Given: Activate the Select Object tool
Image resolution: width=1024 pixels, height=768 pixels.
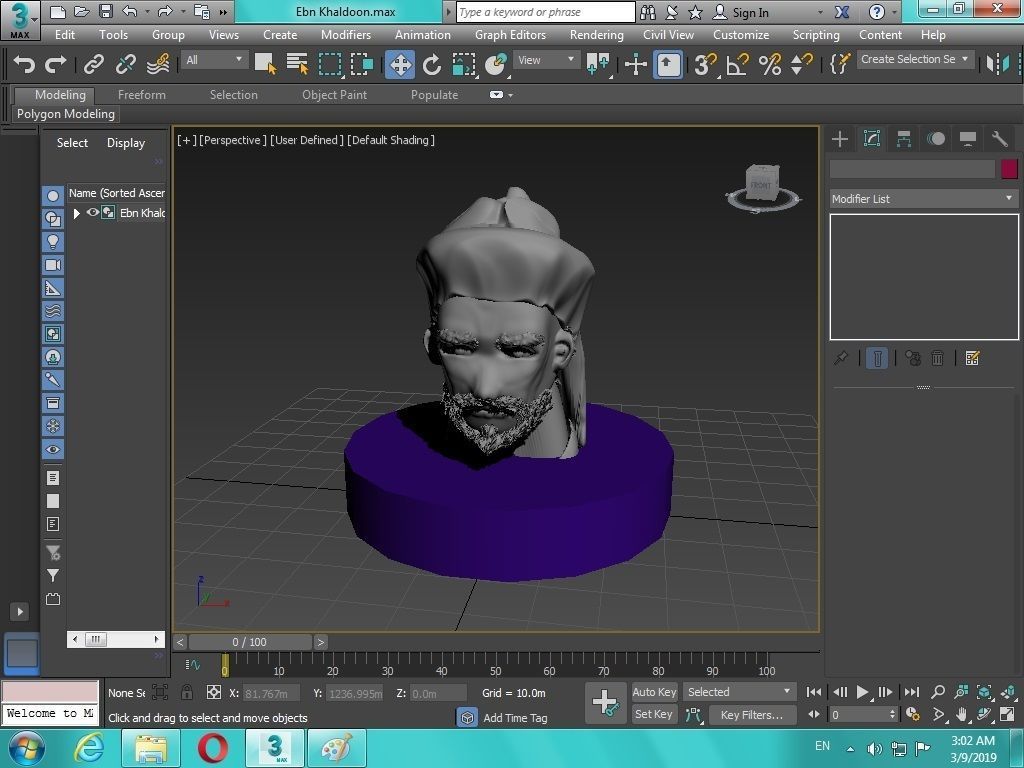Looking at the screenshot, I should pyautogui.click(x=265, y=64).
